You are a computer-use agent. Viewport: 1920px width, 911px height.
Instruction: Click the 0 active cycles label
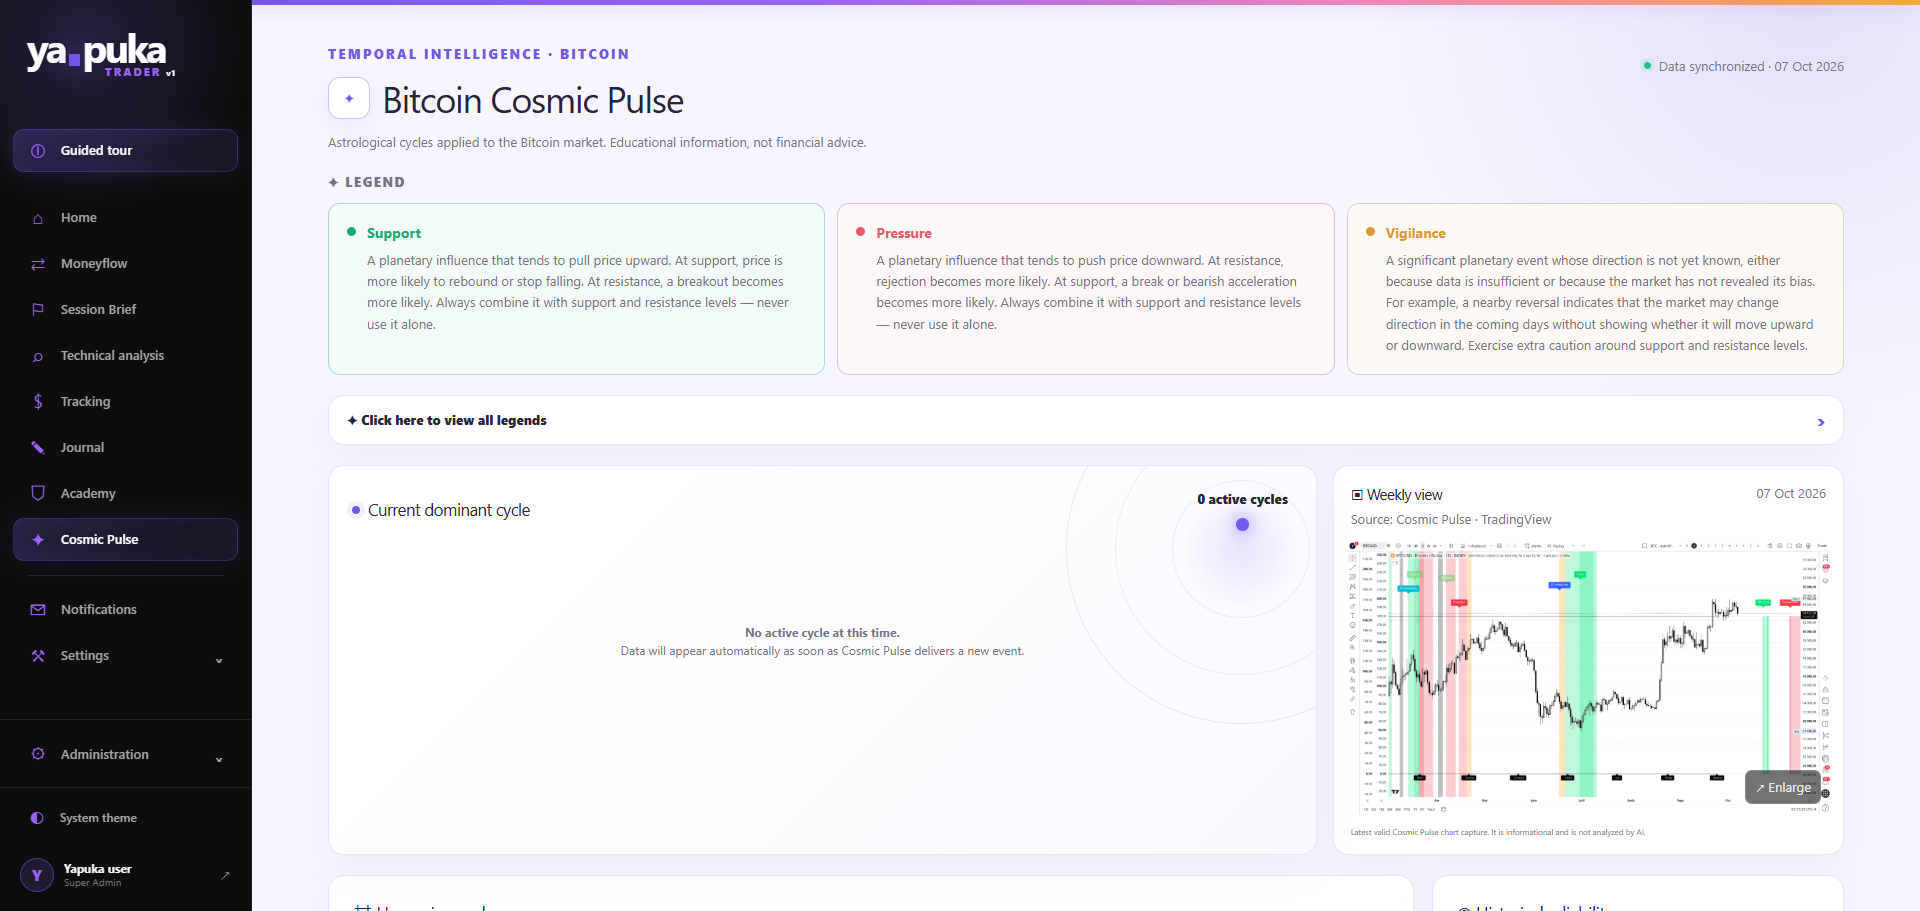(x=1243, y=499)
